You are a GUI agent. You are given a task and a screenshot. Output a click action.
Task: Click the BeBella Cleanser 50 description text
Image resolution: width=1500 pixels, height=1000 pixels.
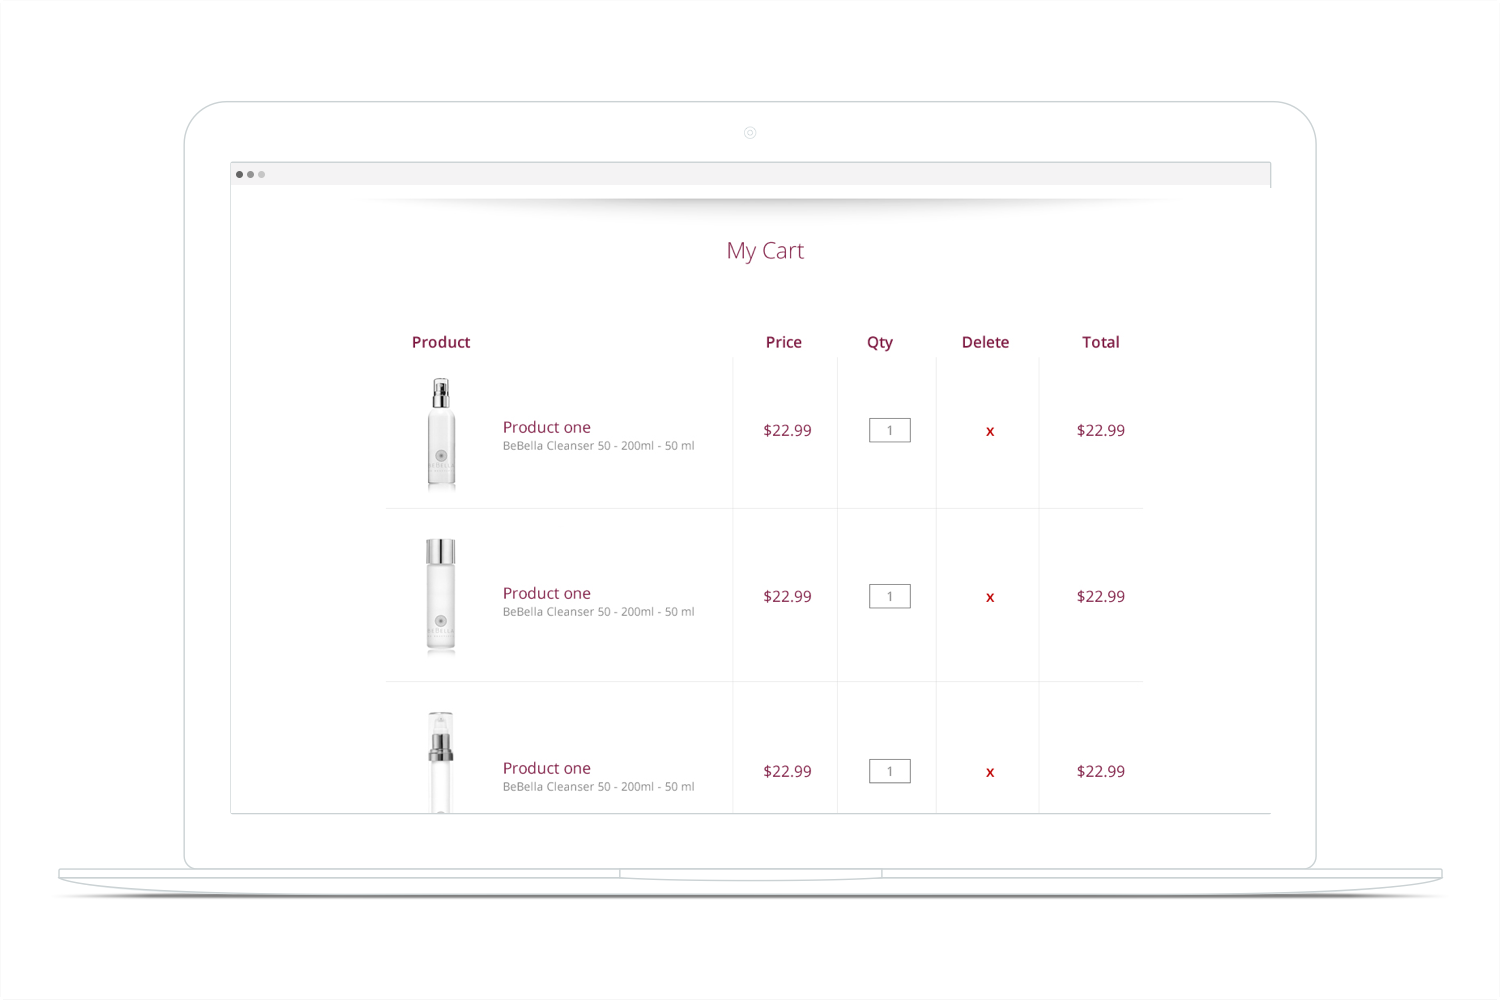pyautogui.click(x=598, y=445)
